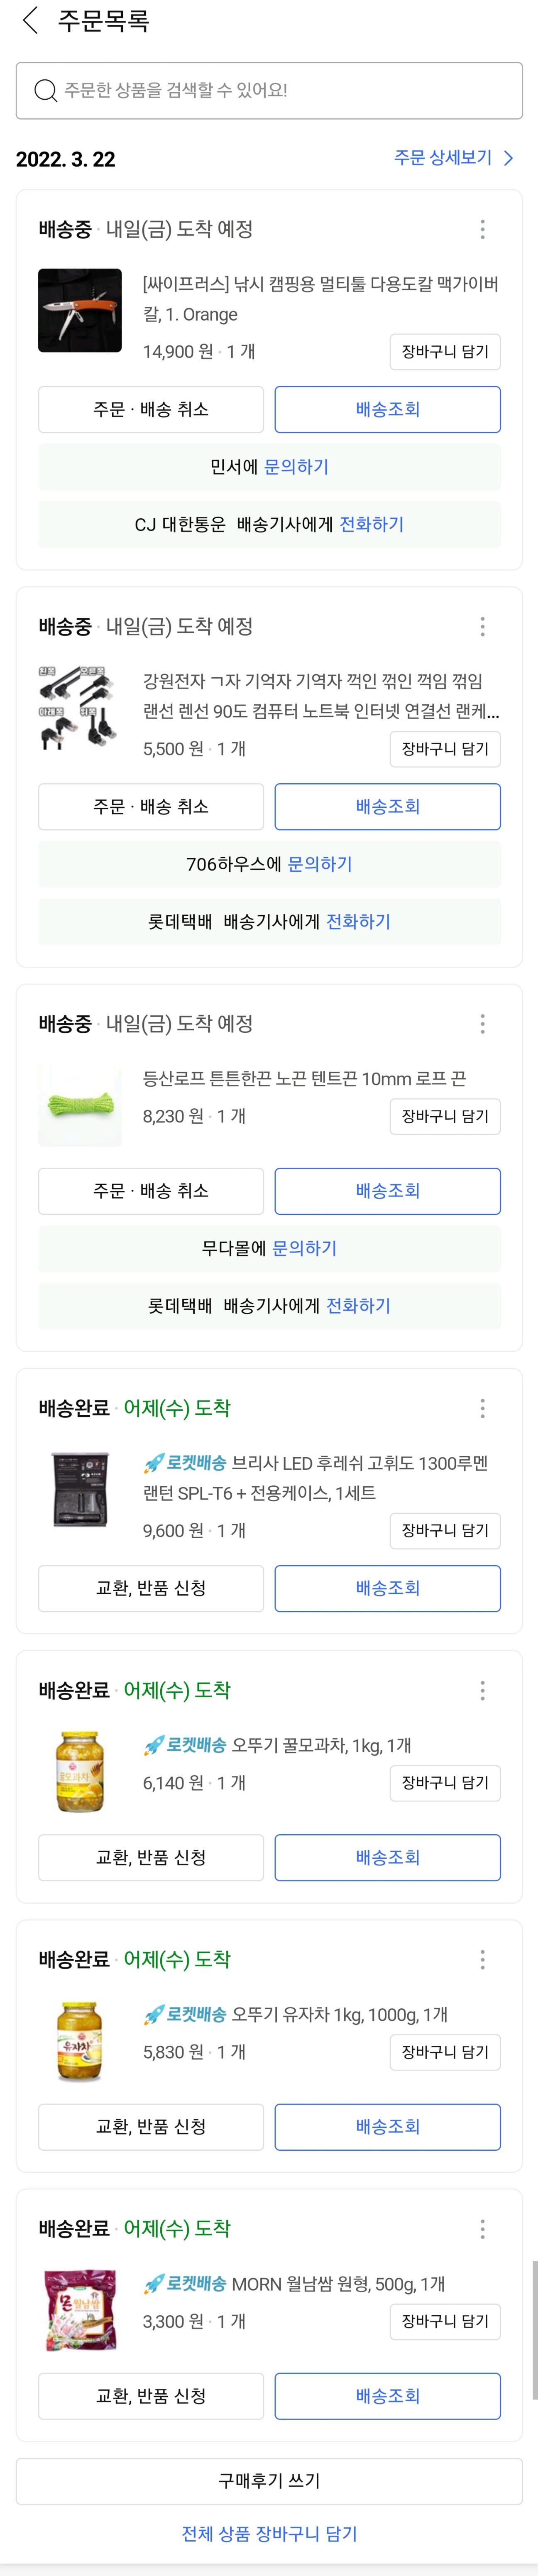Open more options for MORN 월남쌈 order
The image size is (538, 2576).
[482, 2228]
